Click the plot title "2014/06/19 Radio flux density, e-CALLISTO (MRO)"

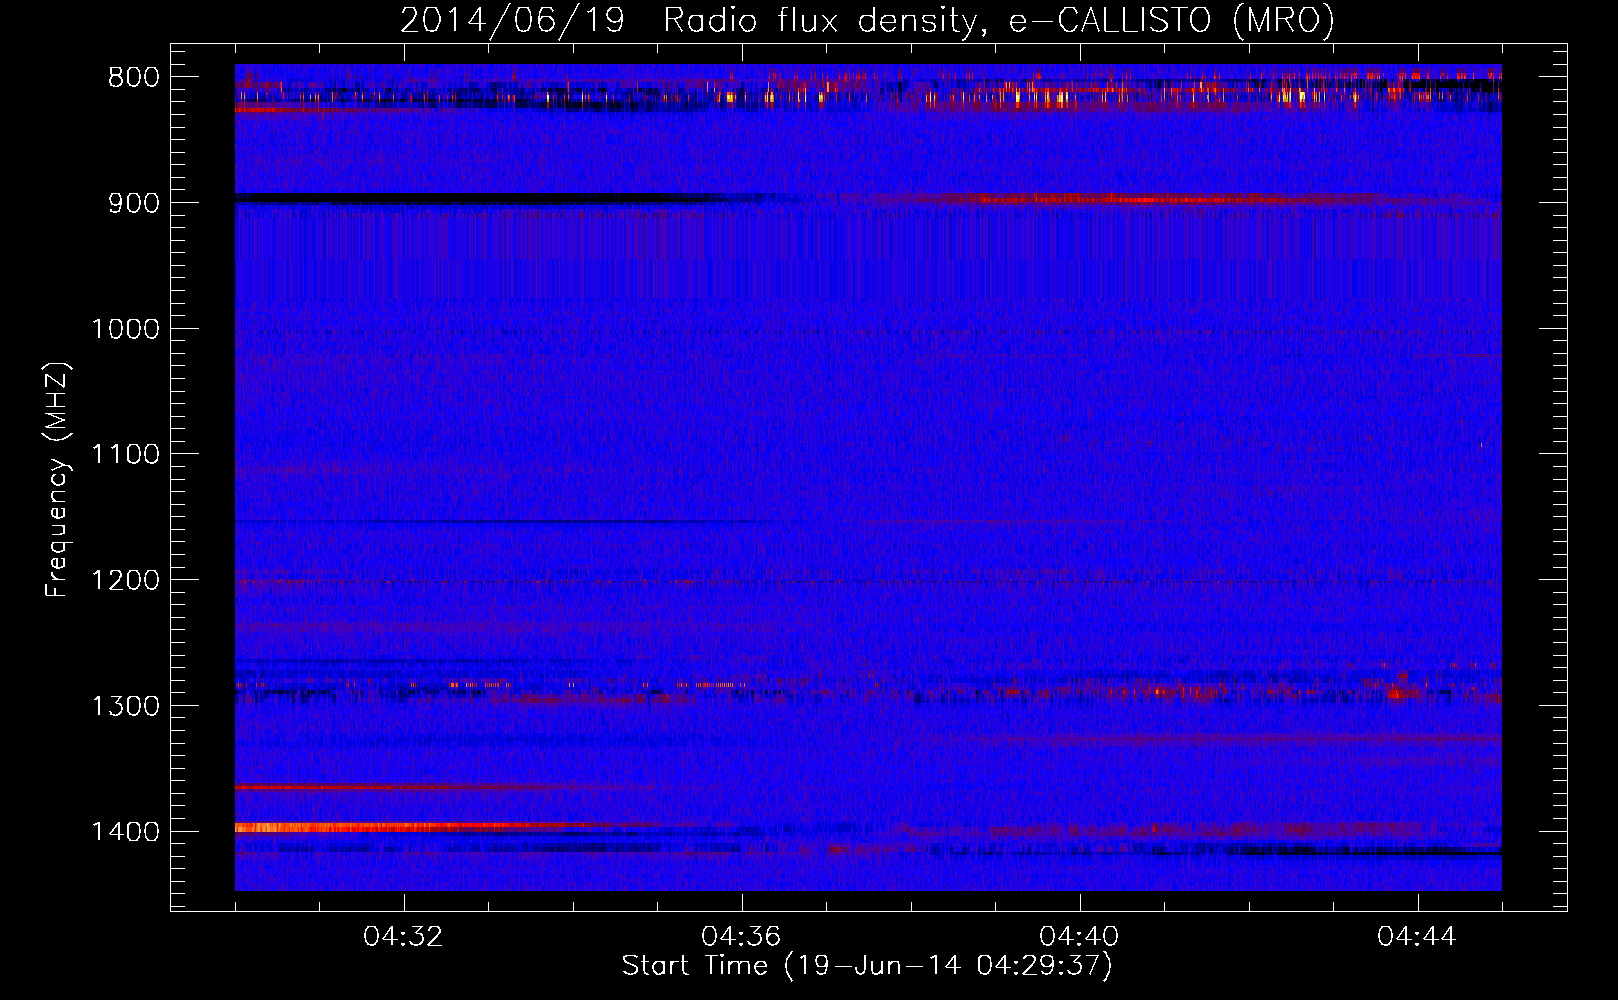click(867, 20)
